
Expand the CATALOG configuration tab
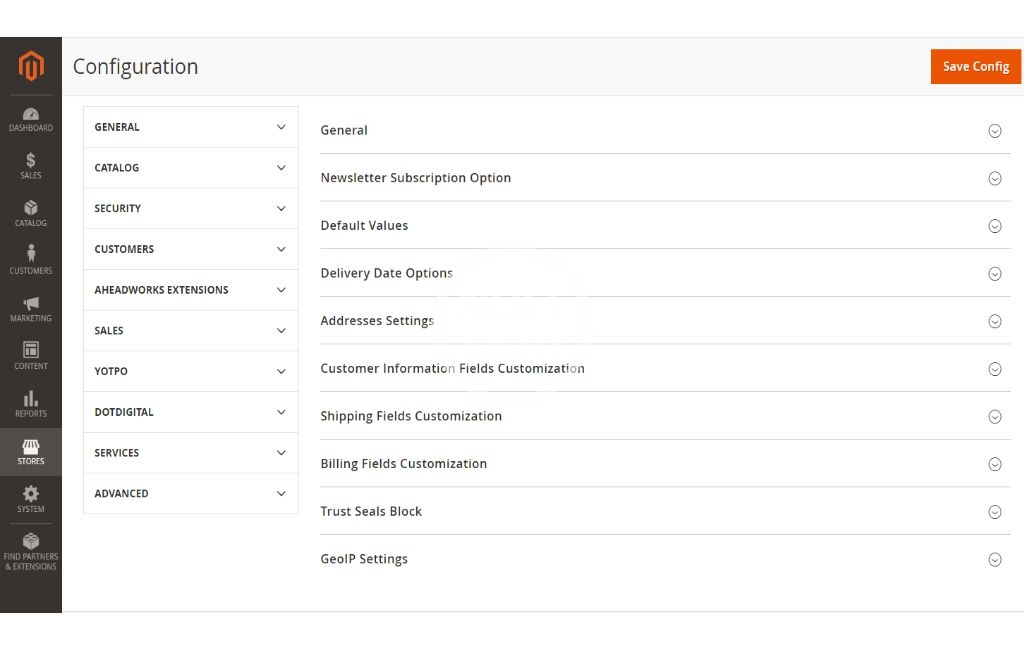[190, 168]
